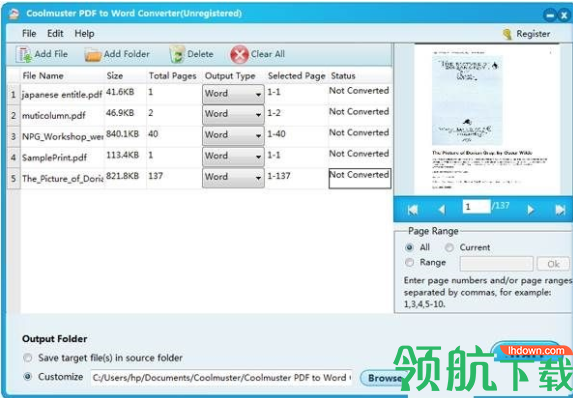Choose the Customize output folder option
Viewport: 573px width, 398px height.
(28, 377)
